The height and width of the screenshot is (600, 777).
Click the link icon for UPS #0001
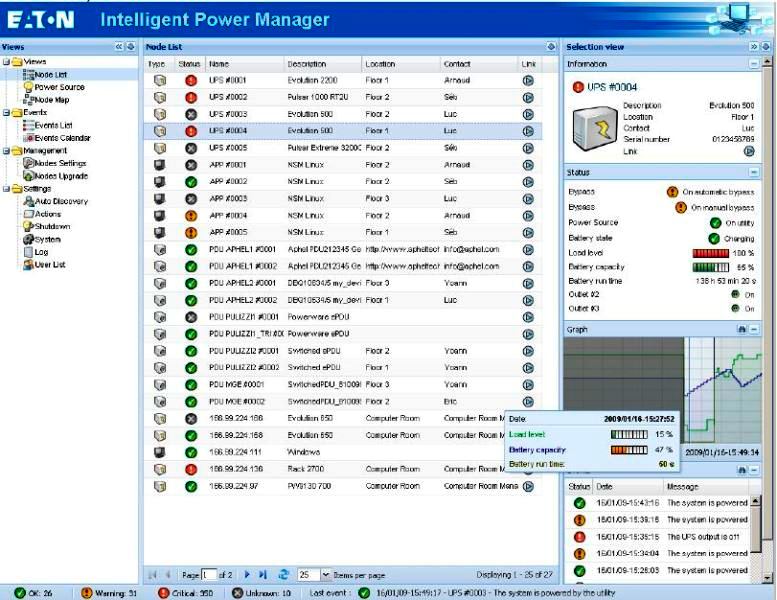[528, 81]
